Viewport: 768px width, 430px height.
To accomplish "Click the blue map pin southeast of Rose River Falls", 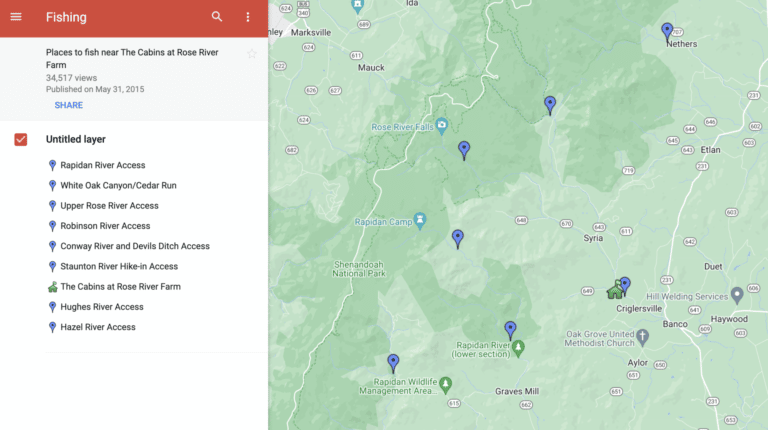I will 464,150.
